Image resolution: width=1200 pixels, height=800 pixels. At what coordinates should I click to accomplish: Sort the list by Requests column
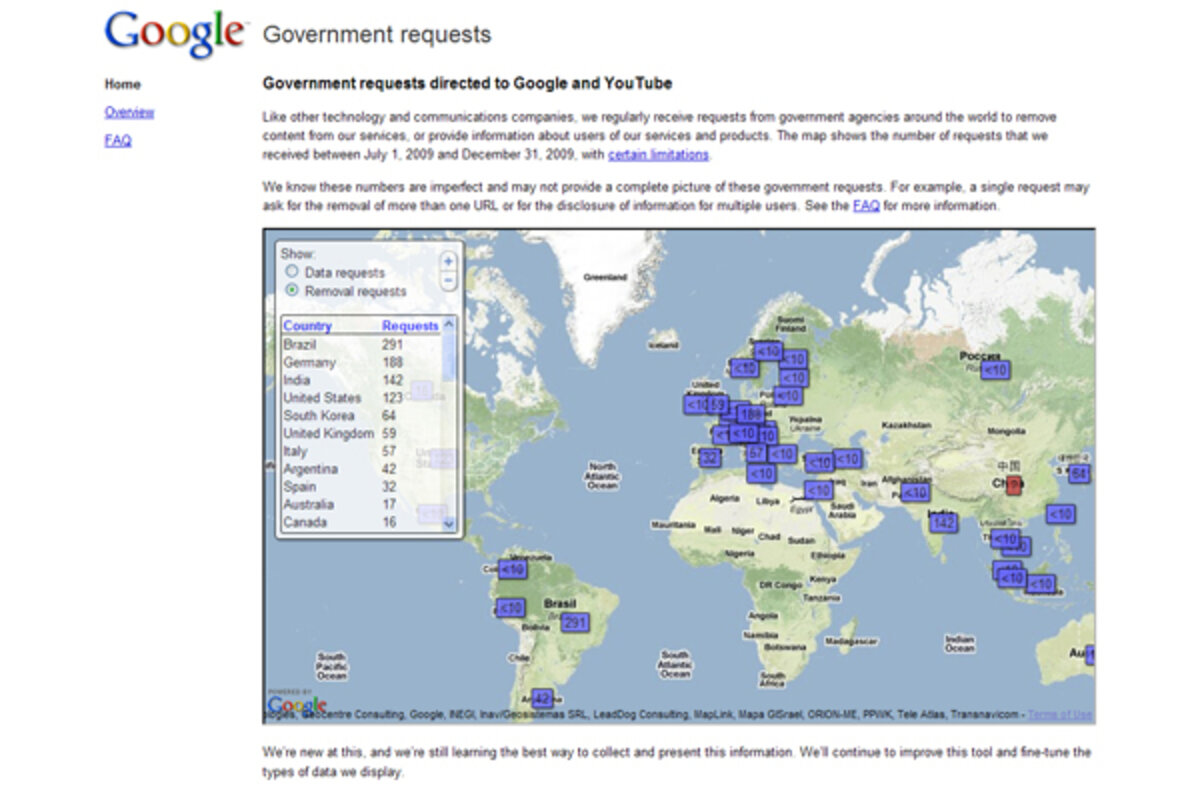tap(410, 326)
